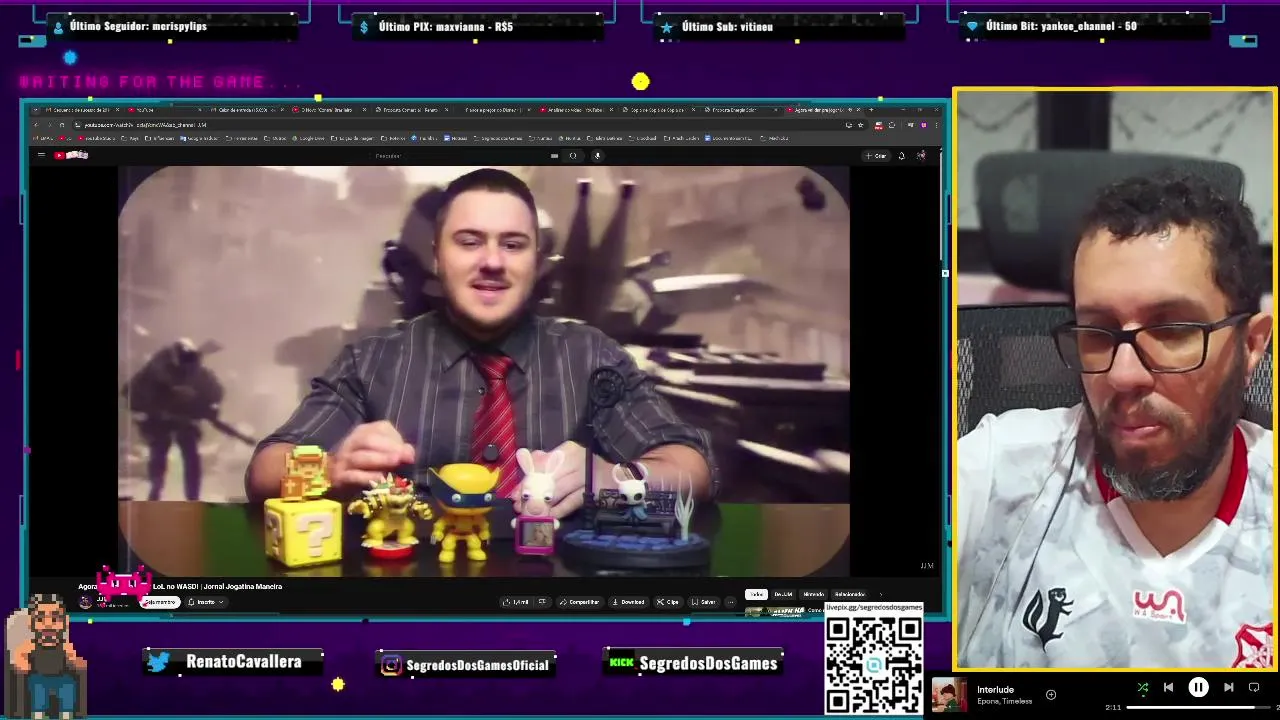Image resolution: width=1280 pixels, height=720 pixels.
Task: Open the YouTube notifications bell
Action: [902, 155]
